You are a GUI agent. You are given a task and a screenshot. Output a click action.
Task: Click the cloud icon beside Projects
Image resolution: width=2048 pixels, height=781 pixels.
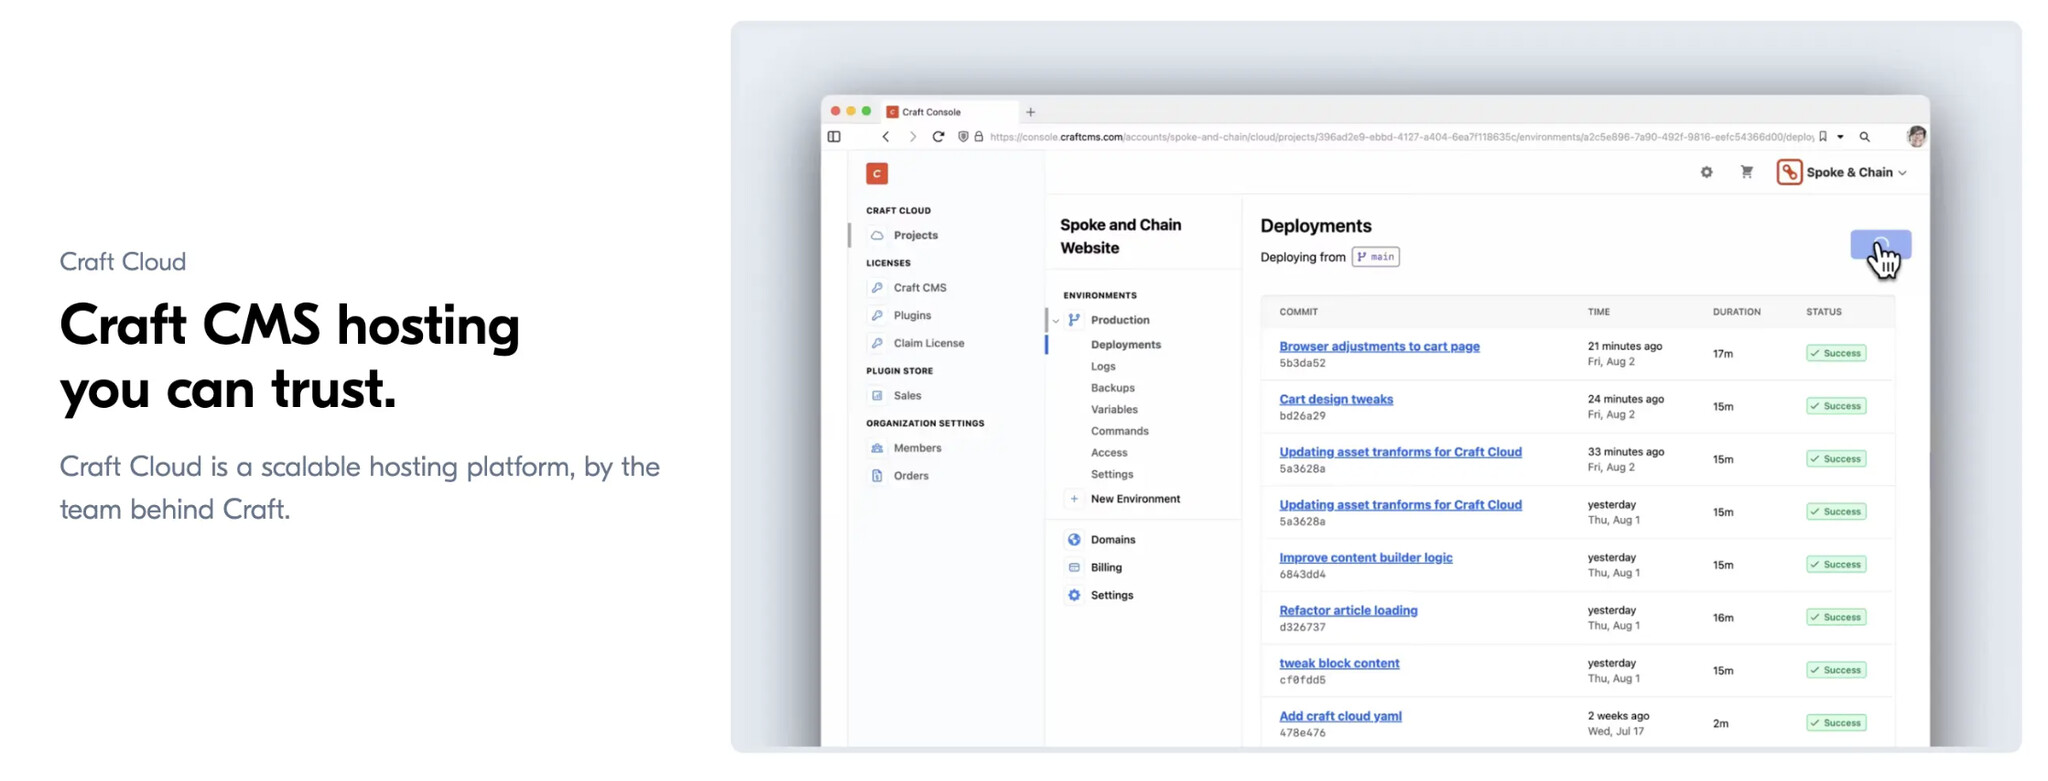click(877, 235)
